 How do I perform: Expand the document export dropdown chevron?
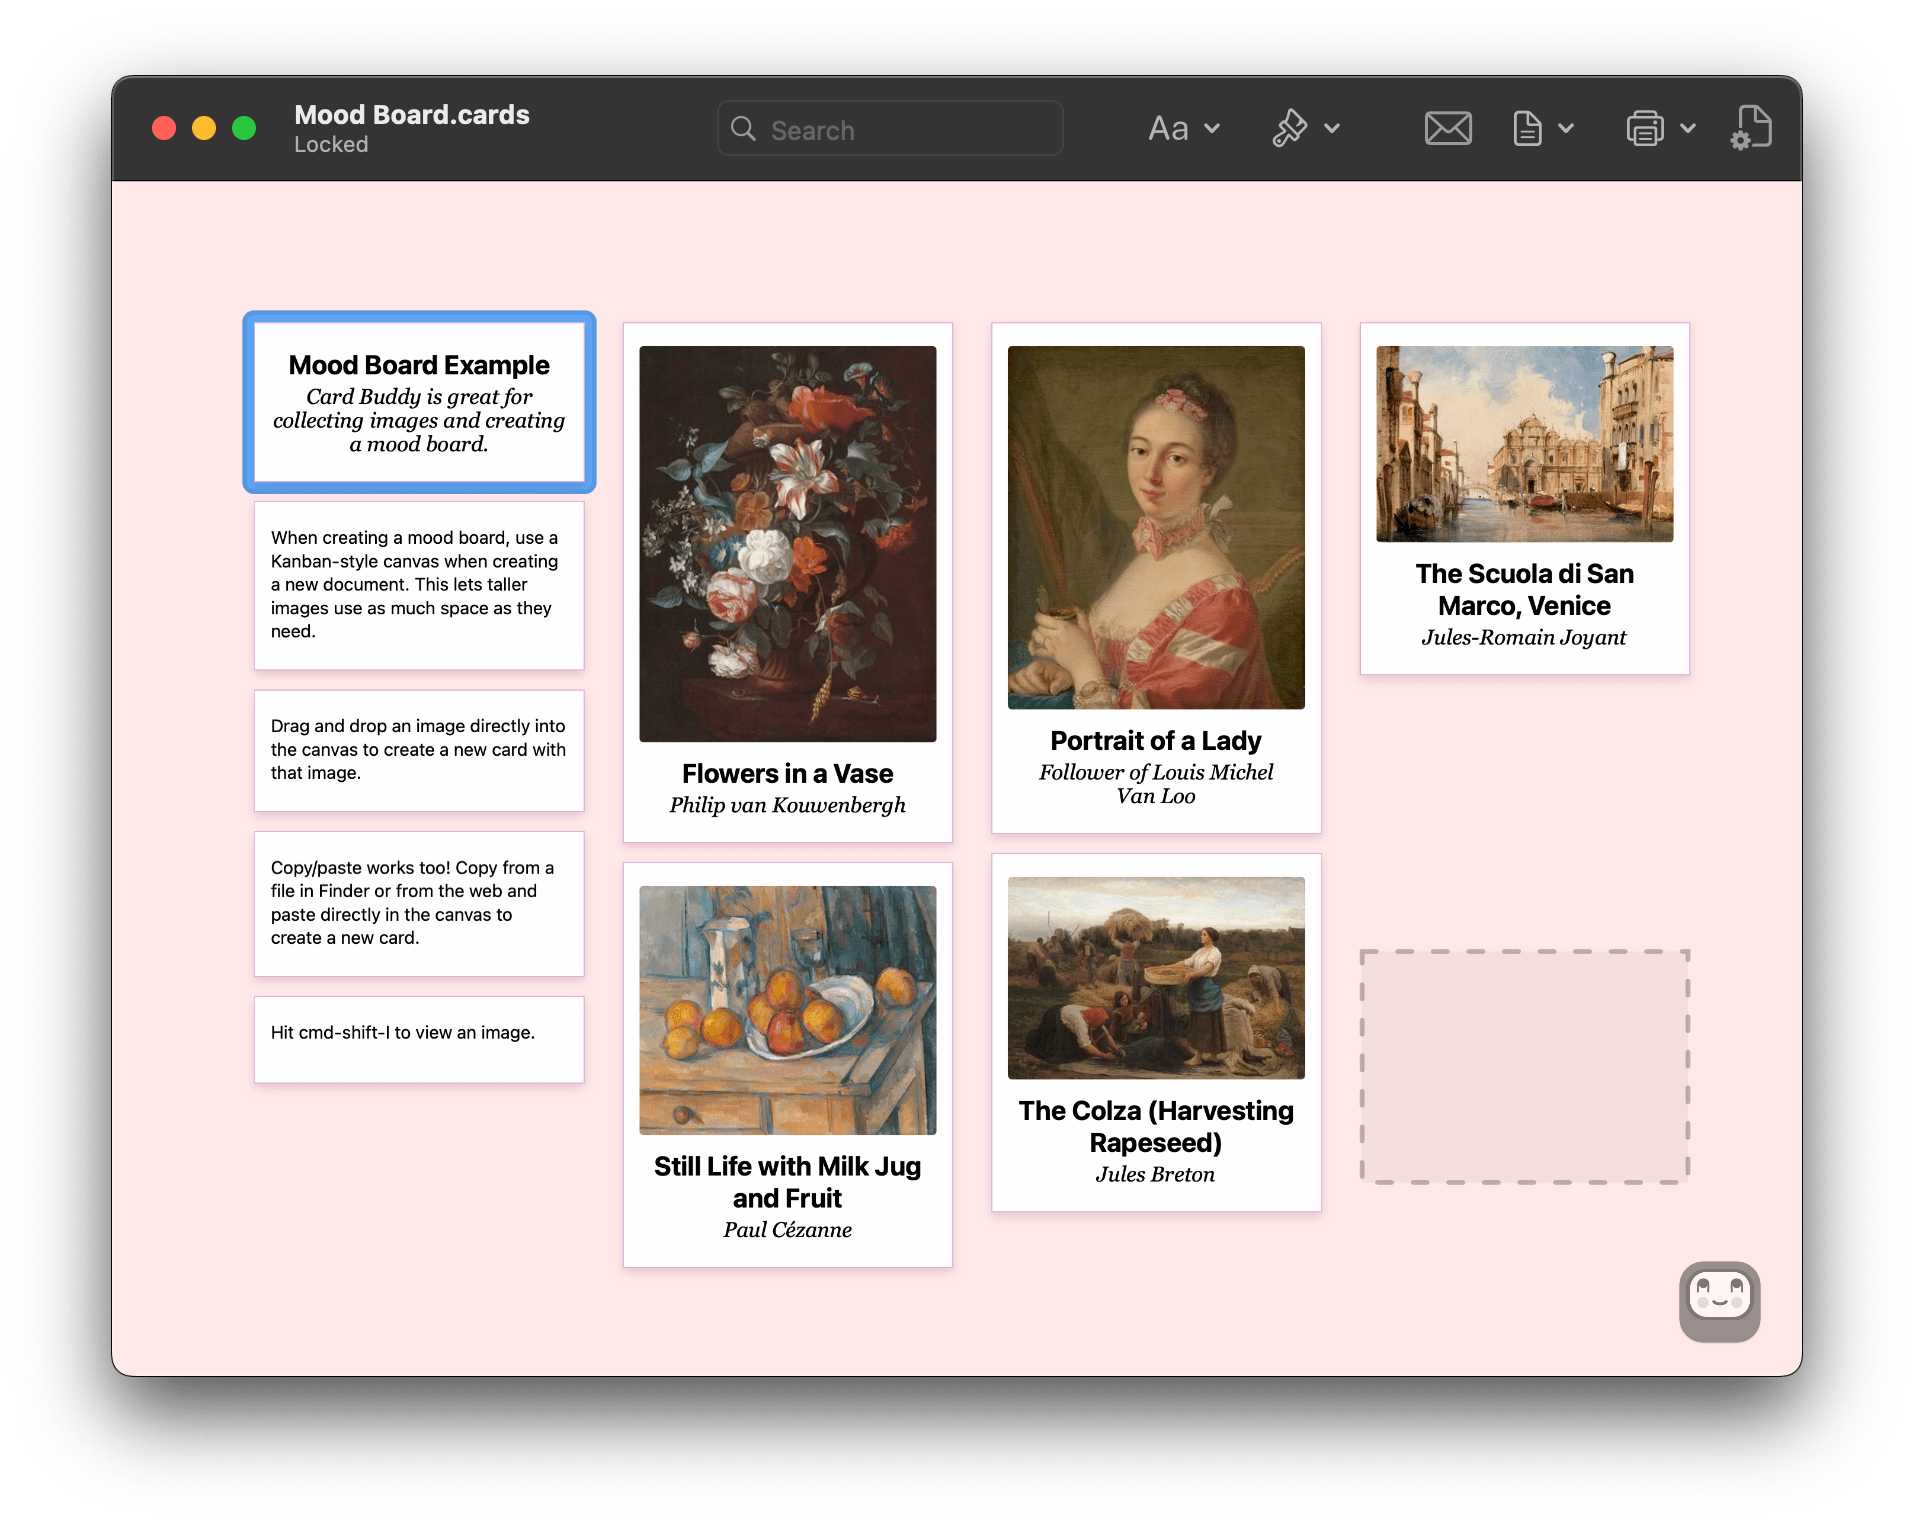(x=1566, y=129)
